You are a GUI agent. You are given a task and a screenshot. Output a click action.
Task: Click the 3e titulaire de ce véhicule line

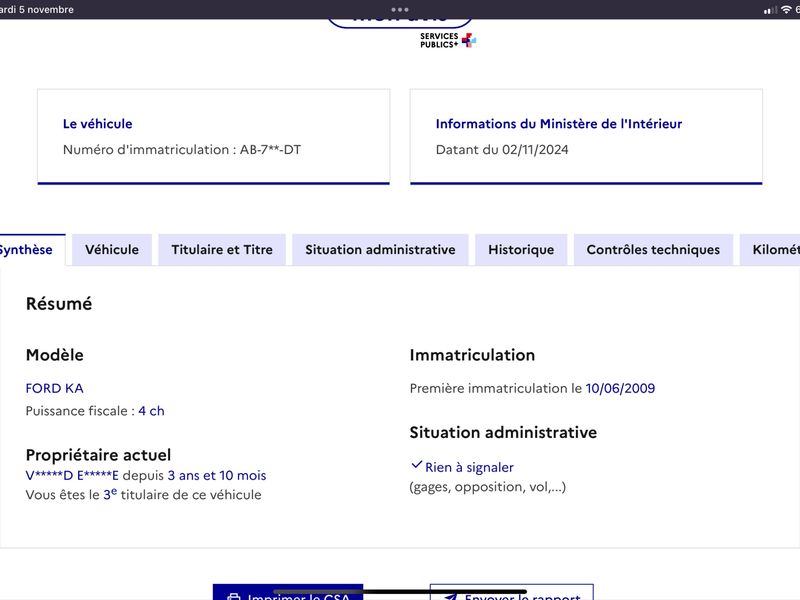[143, 494]
